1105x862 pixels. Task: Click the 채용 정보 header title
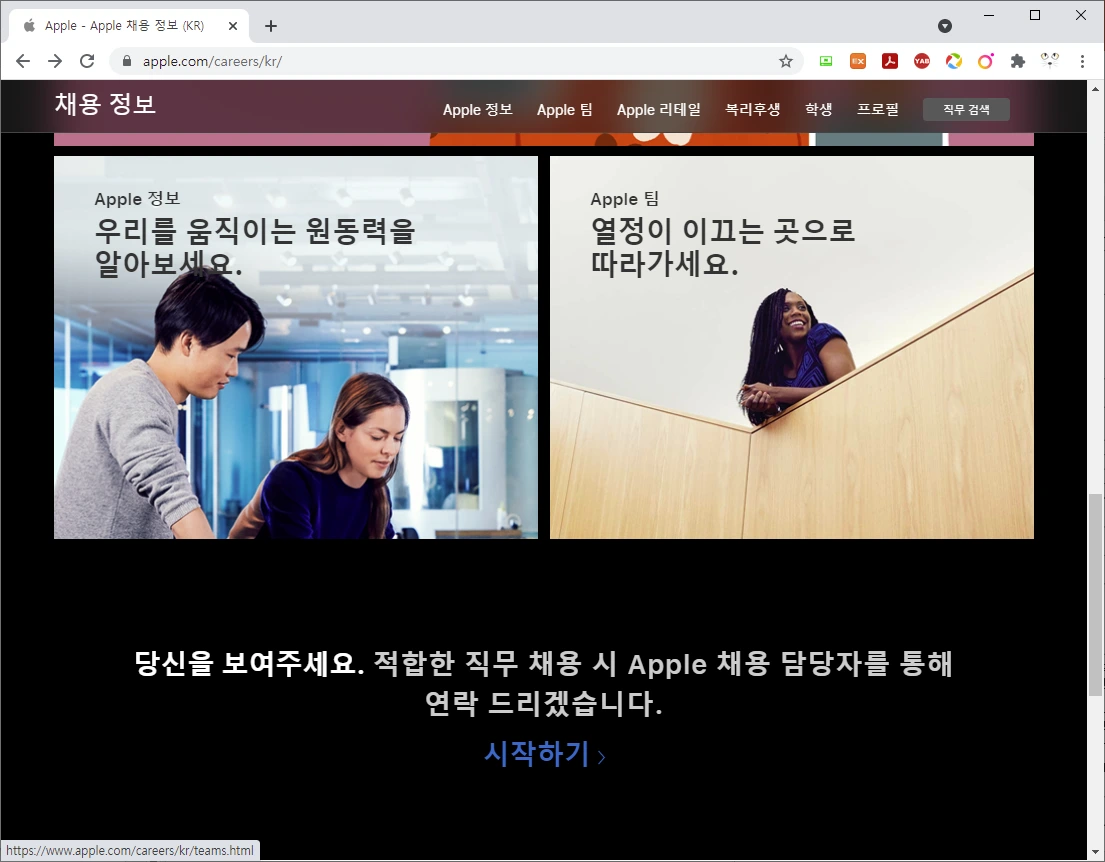tap(106, 104)
